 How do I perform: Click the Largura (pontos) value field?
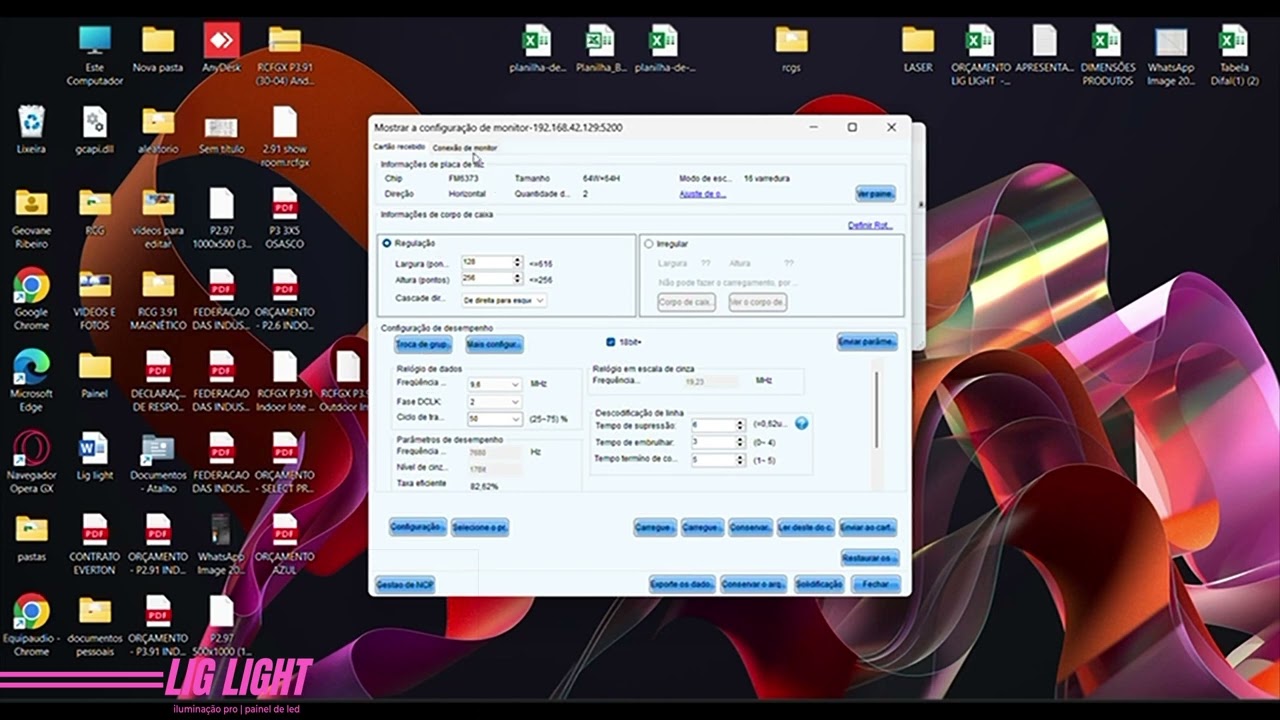pyautogui.click(x=487, y=263)
